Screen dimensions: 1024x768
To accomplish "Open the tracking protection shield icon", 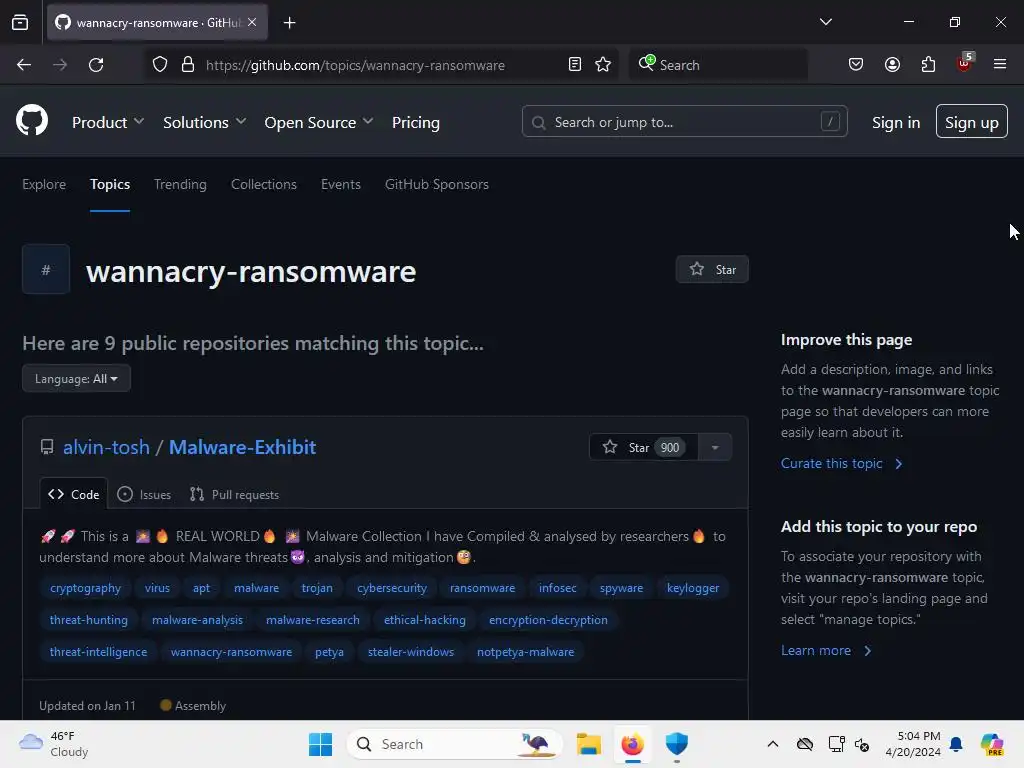I will pyautogui.click(x=160, y=65).
